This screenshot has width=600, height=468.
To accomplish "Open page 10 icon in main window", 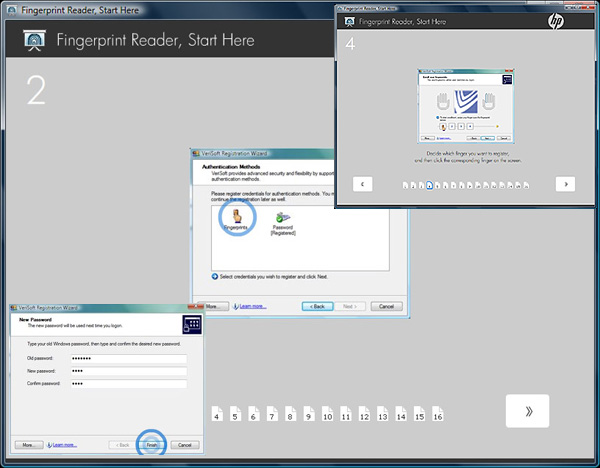I will pyautogui.click(x=327, y=414).
